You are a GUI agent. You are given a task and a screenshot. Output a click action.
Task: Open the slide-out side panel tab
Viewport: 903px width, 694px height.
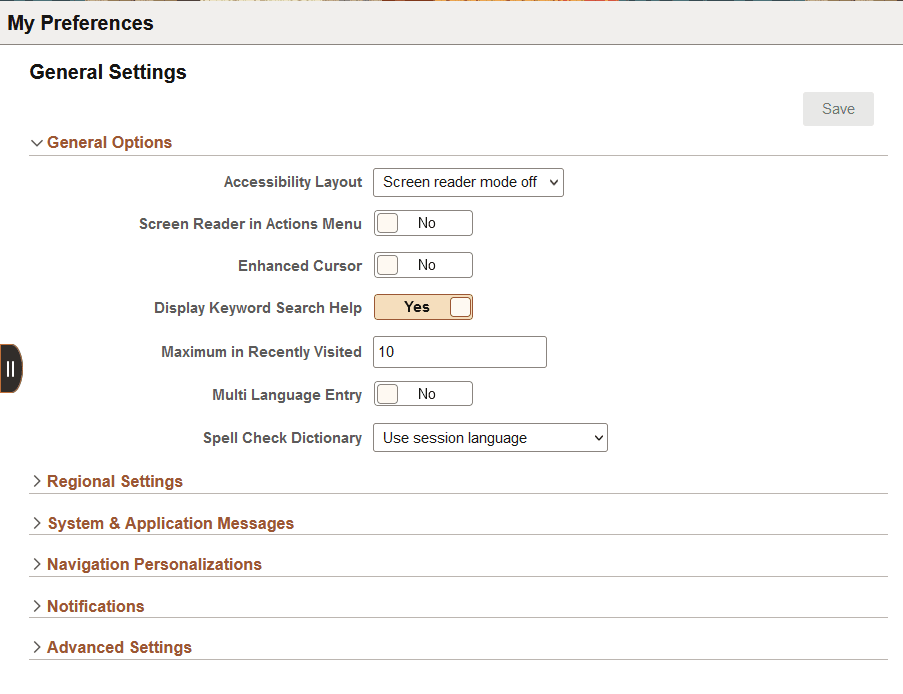(11, 368)
